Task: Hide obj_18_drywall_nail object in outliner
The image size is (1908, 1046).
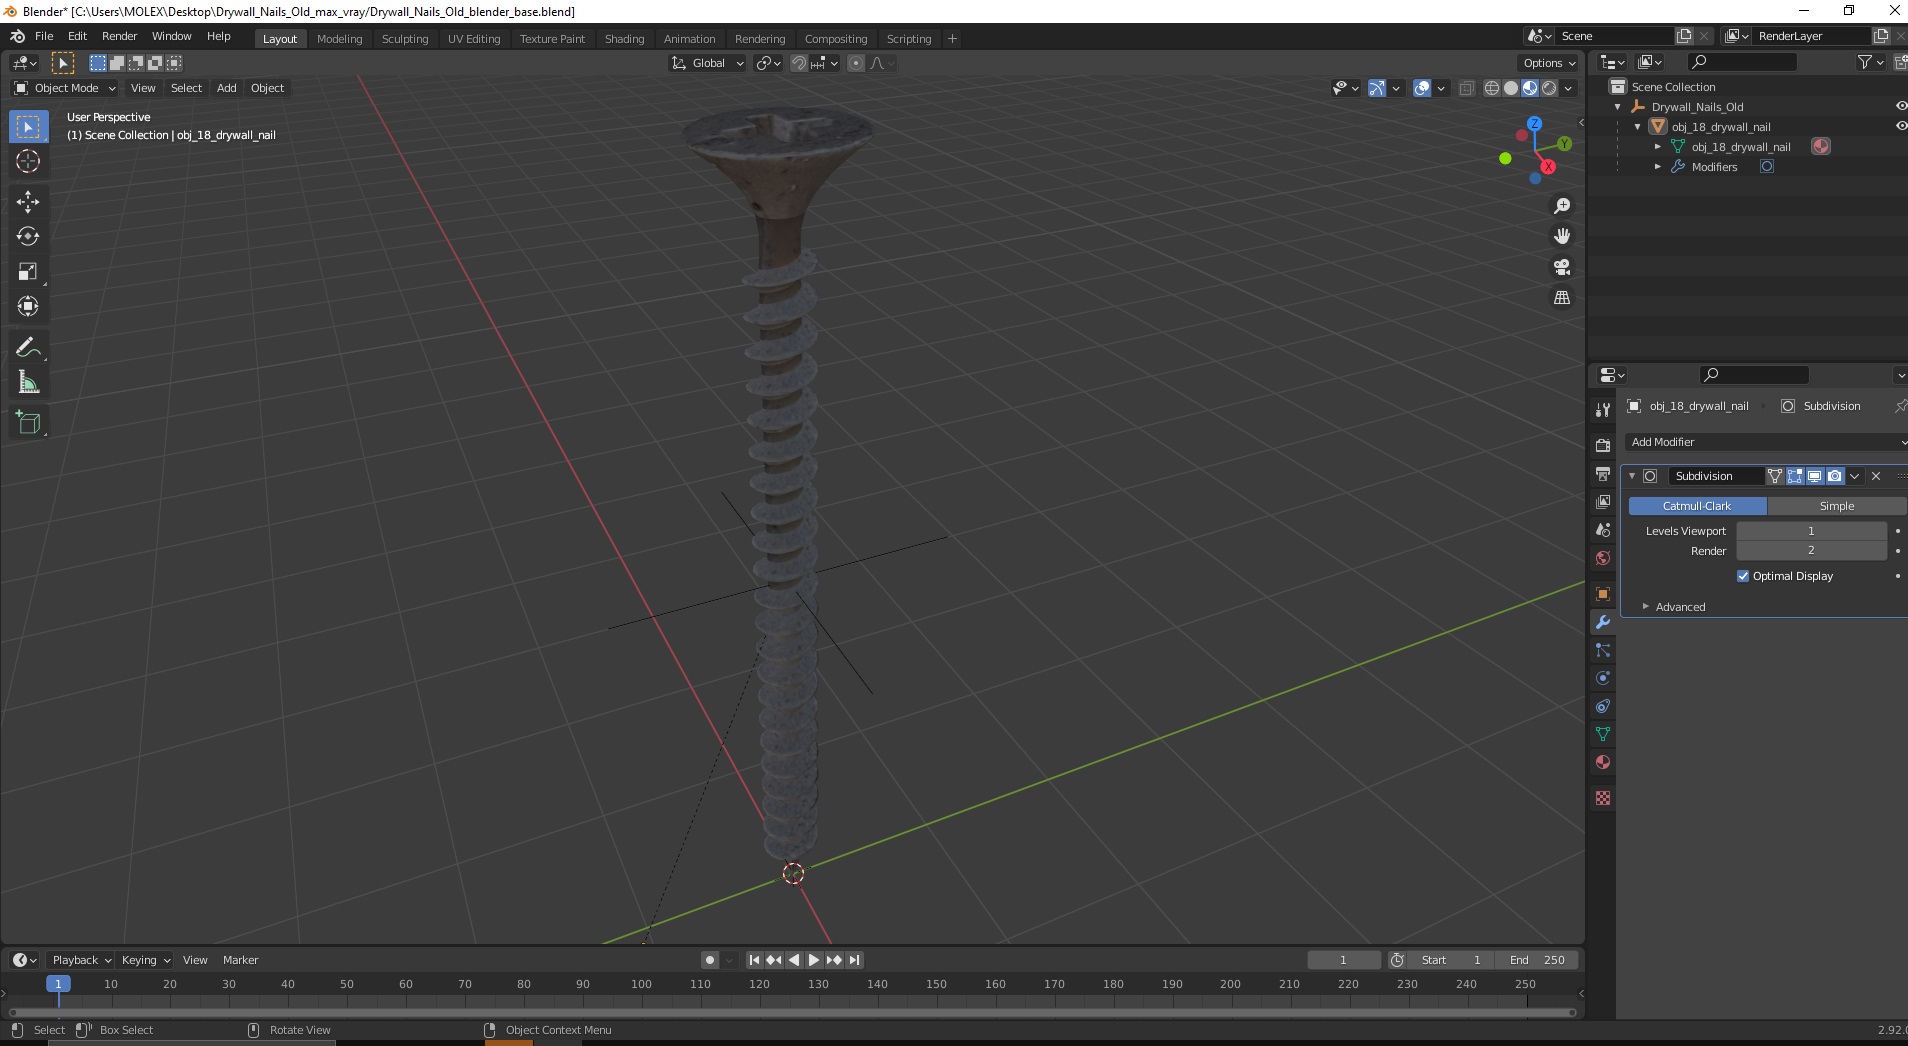Action: (x=1900, y=126)
